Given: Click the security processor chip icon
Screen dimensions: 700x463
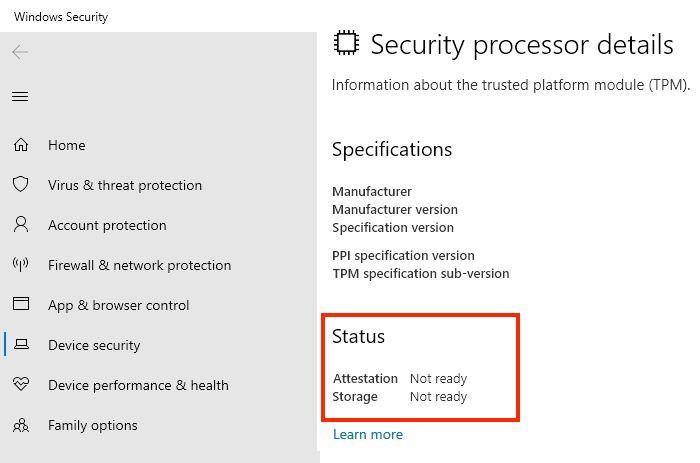Looking at the screenshot, I should coord(346,43).
